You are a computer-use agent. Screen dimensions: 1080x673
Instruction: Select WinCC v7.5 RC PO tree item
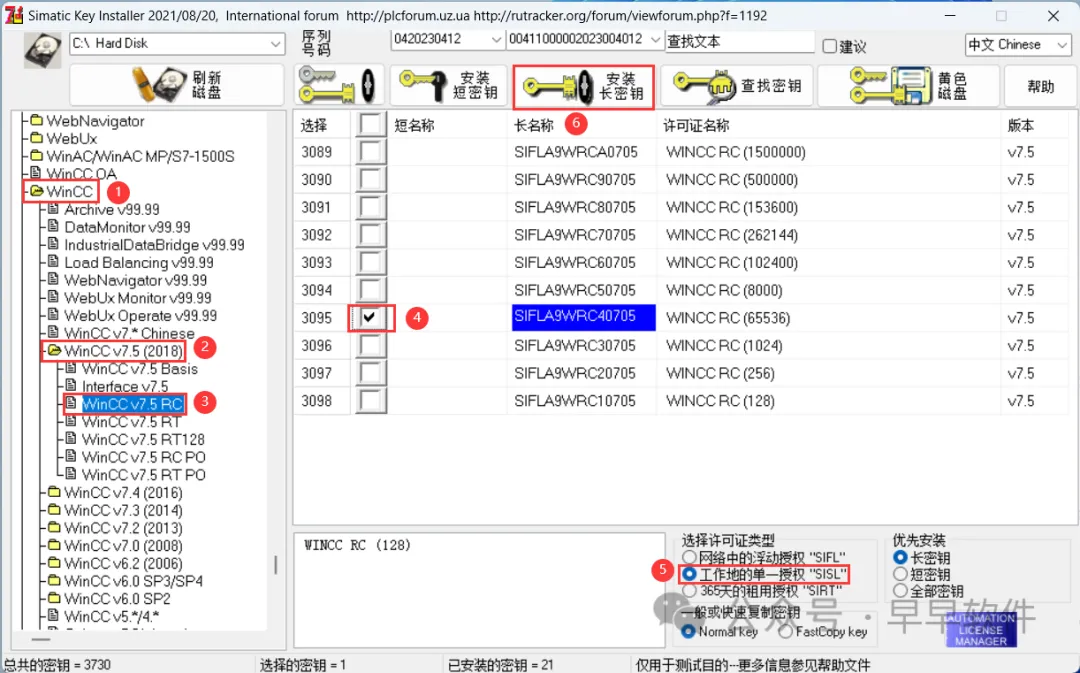point(143,457)
